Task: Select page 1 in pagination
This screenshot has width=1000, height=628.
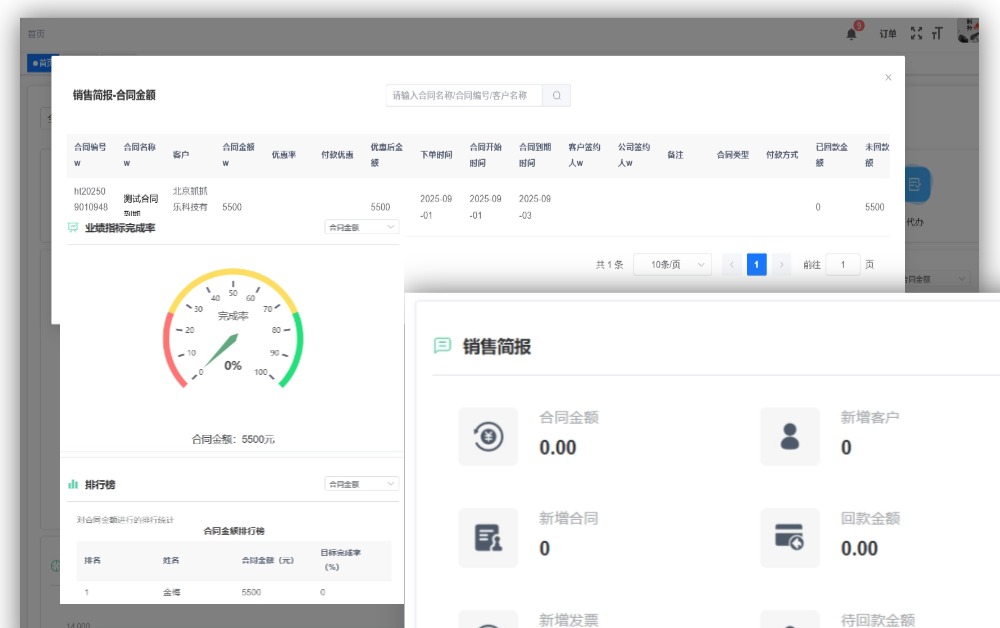Action: [757, 265]
